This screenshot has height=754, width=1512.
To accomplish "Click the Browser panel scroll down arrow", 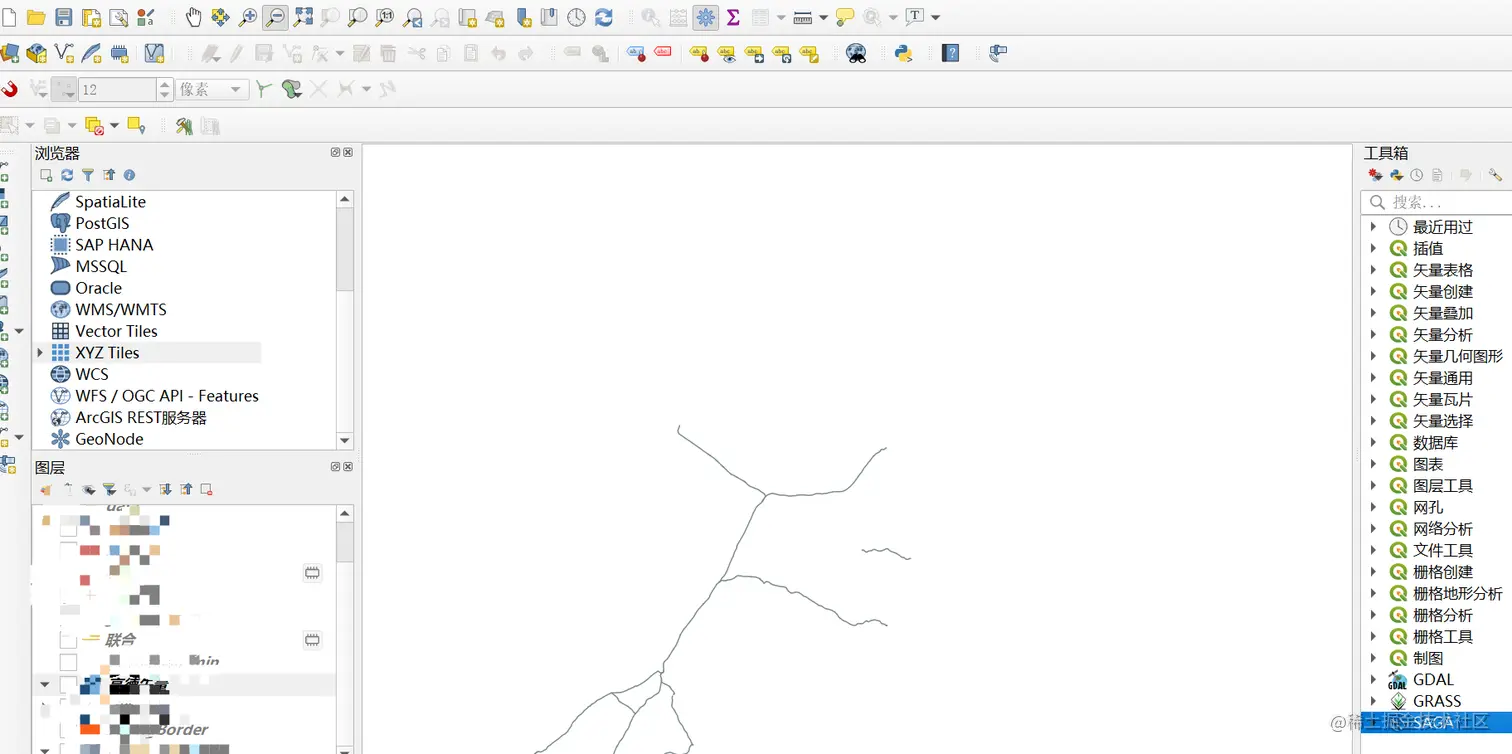I will pyautogui.click(x=345, y=440).
